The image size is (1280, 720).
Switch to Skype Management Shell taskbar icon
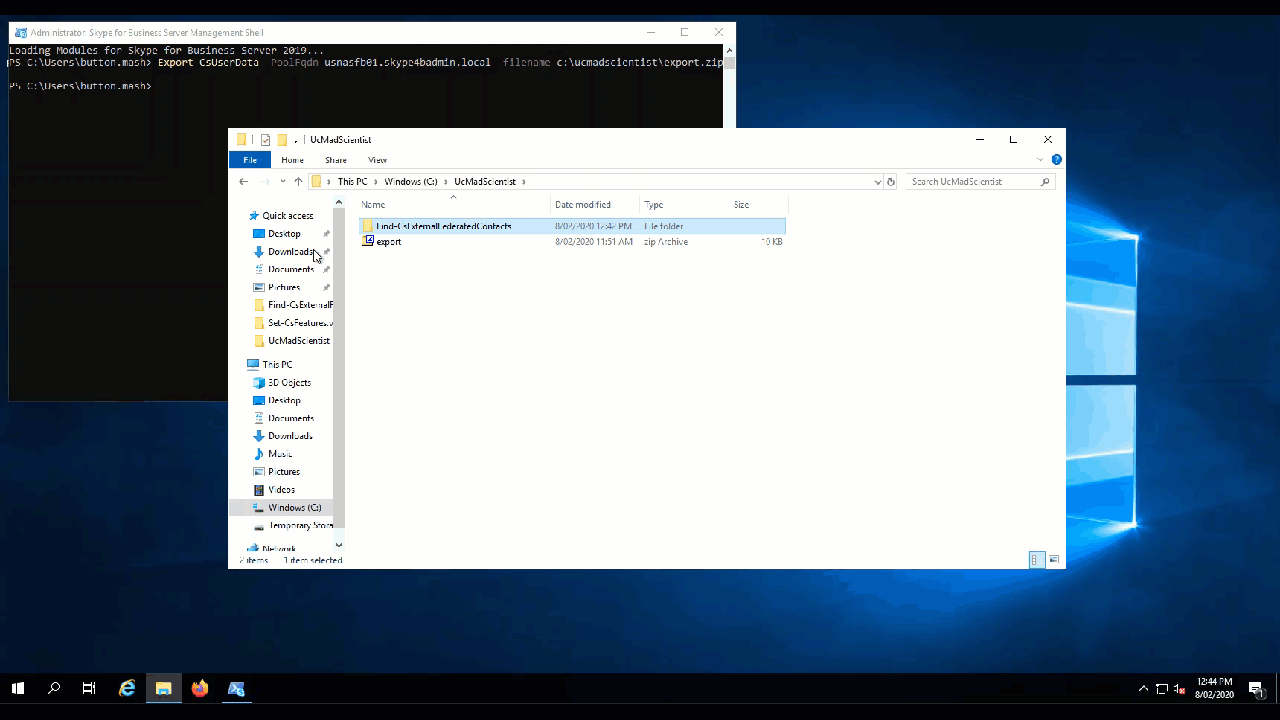tap(236, 688)
